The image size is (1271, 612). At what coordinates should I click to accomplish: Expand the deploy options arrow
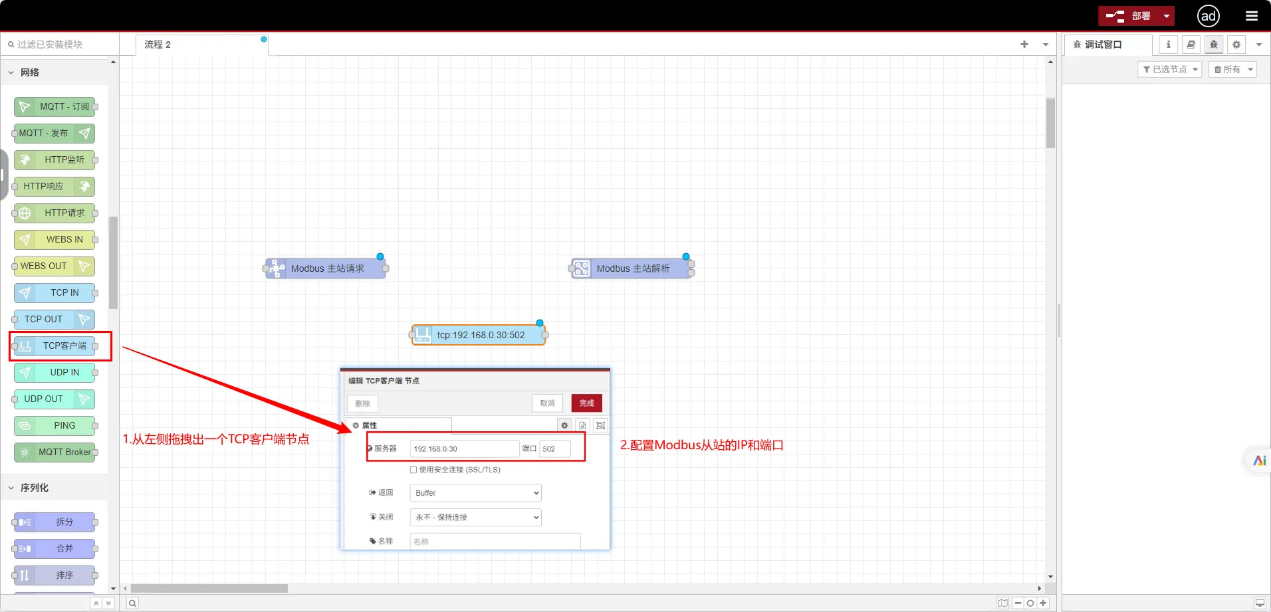(1166, 16)
